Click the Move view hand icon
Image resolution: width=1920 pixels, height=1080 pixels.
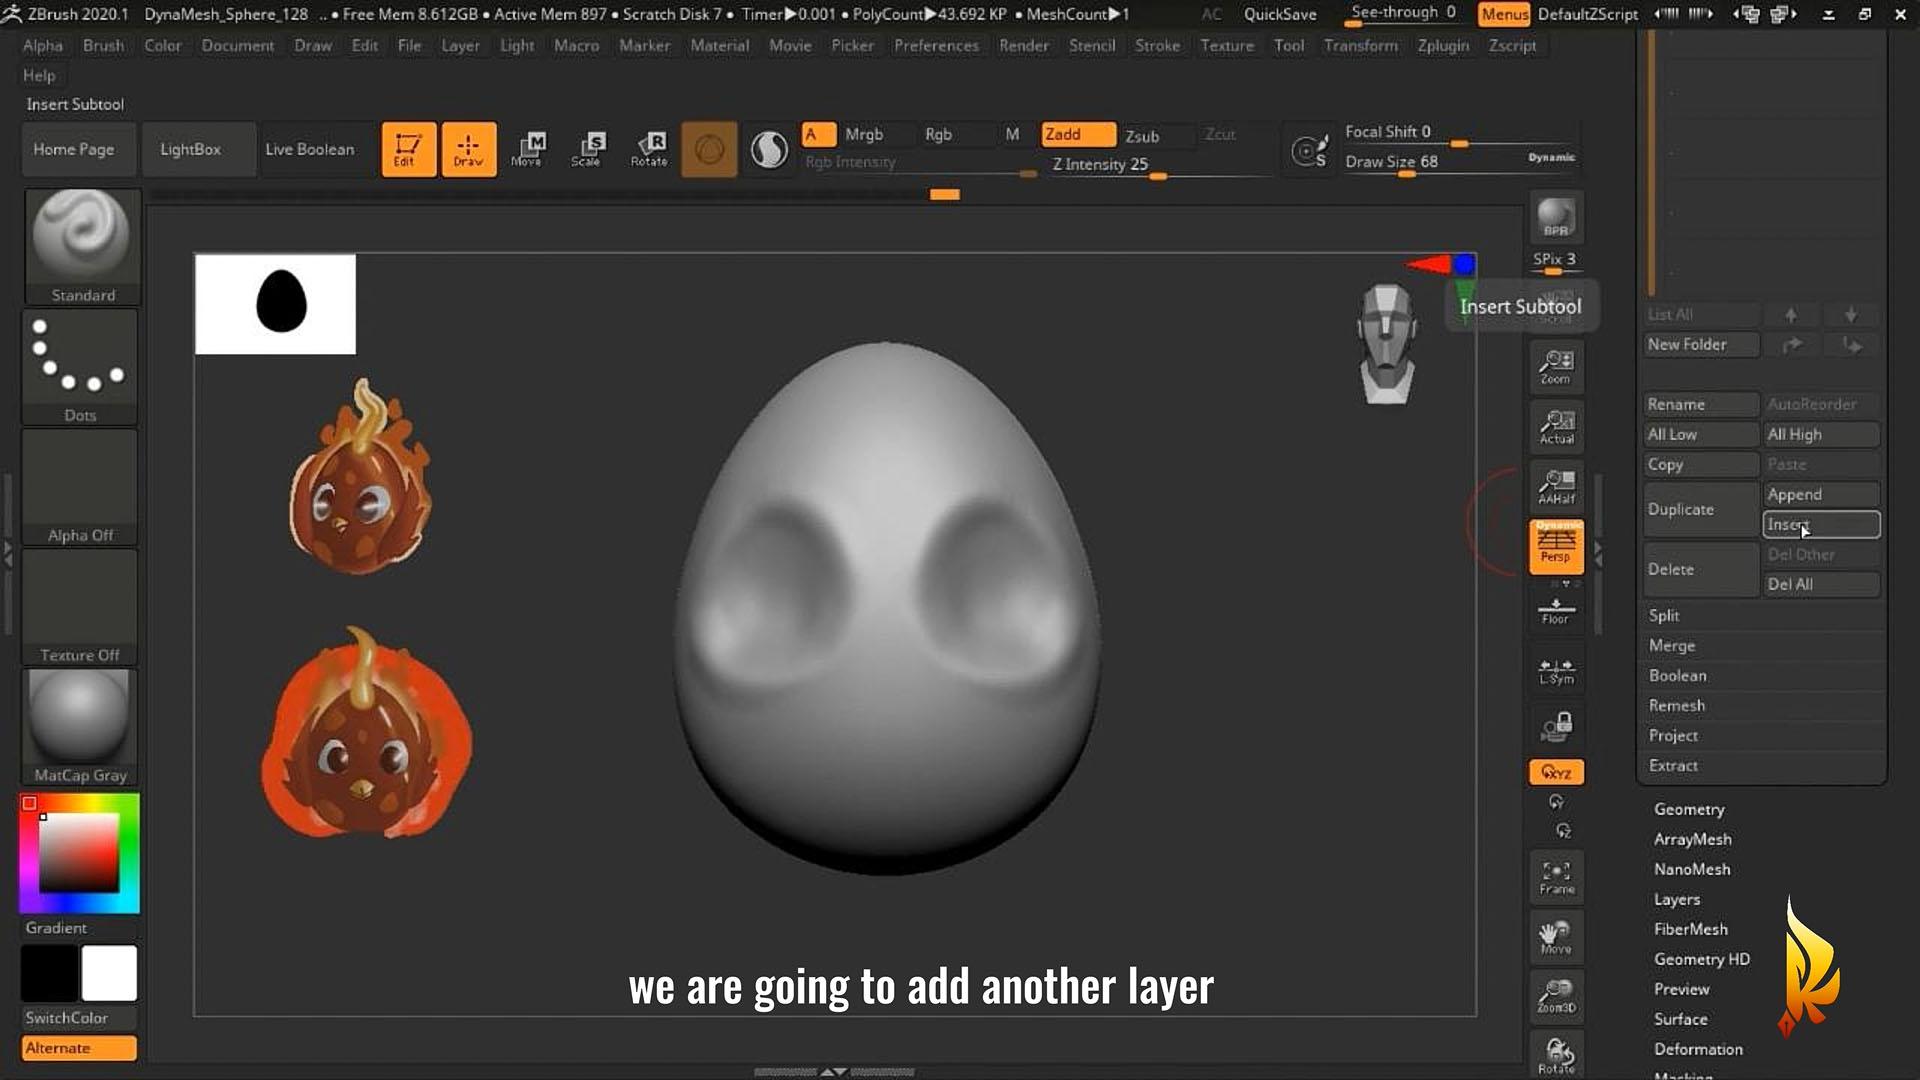tap(1556, 937)
